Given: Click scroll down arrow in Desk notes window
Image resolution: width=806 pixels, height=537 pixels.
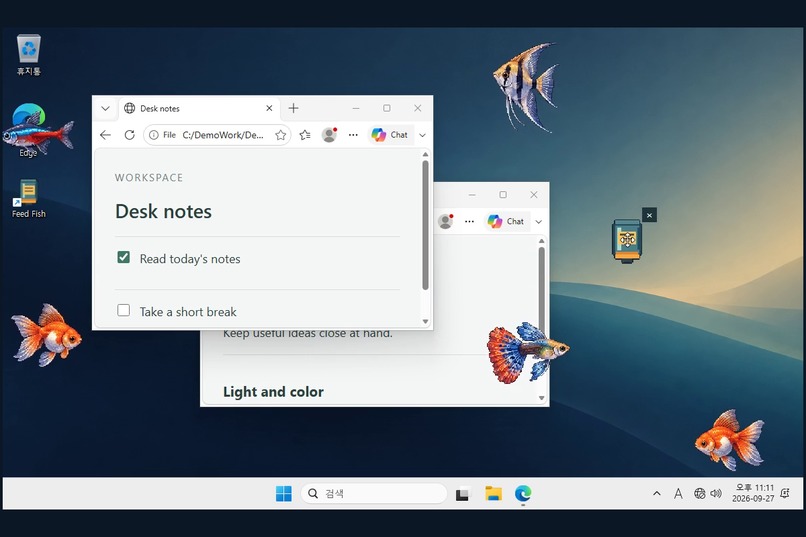Looking at the screenshot, I should (x=425, y=322).
